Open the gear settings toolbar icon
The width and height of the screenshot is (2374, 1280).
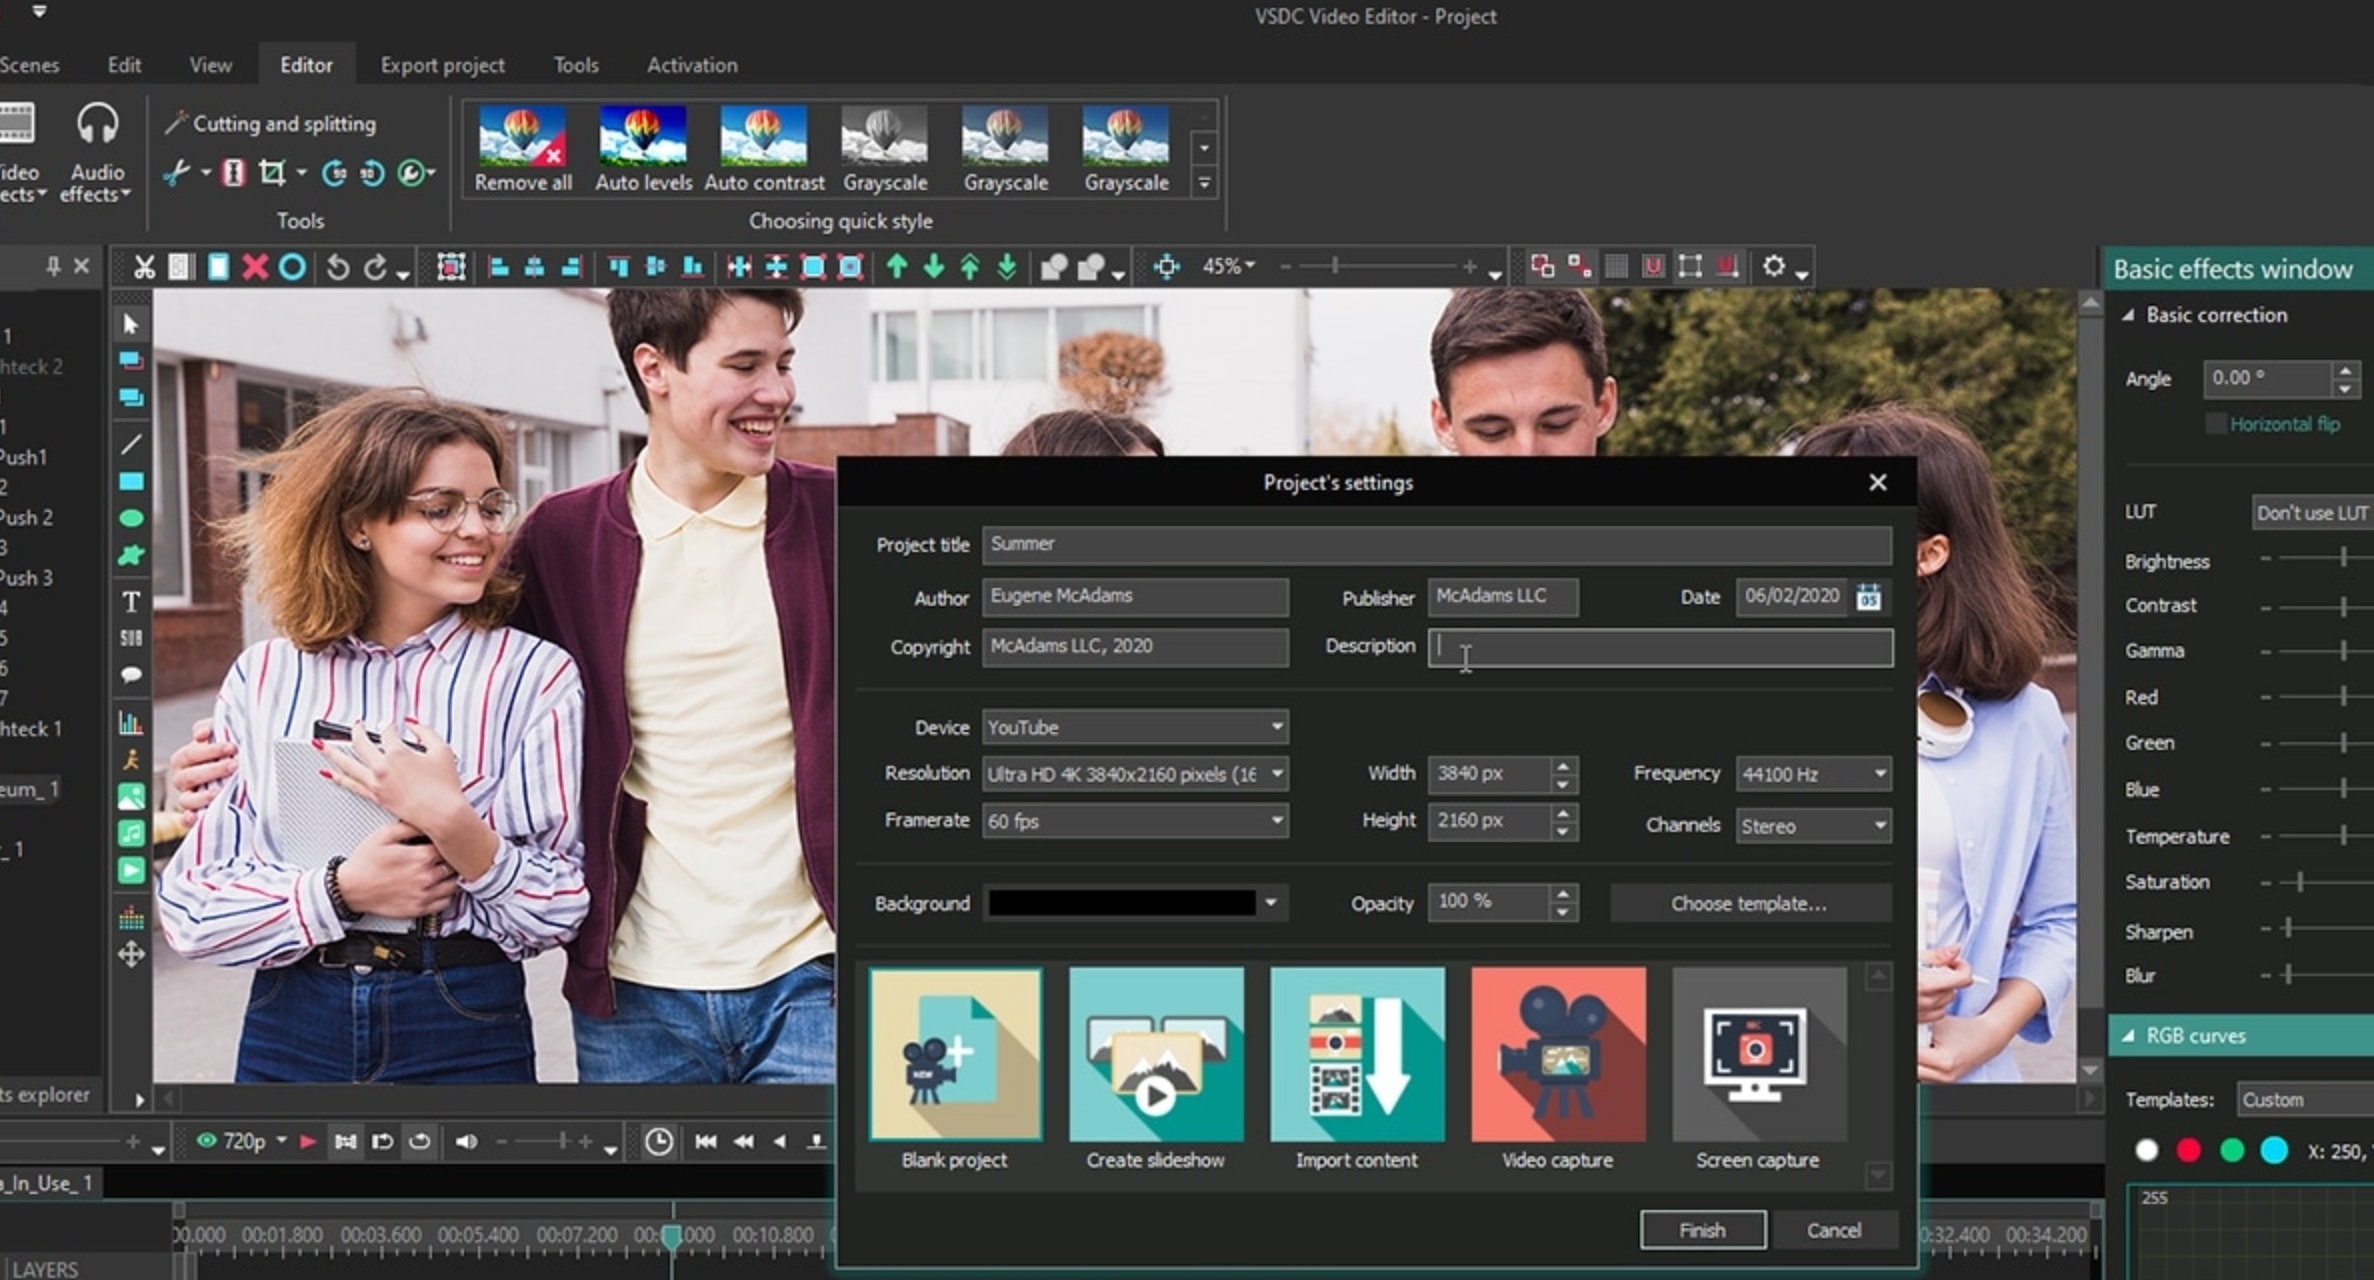pos(1773,266)
